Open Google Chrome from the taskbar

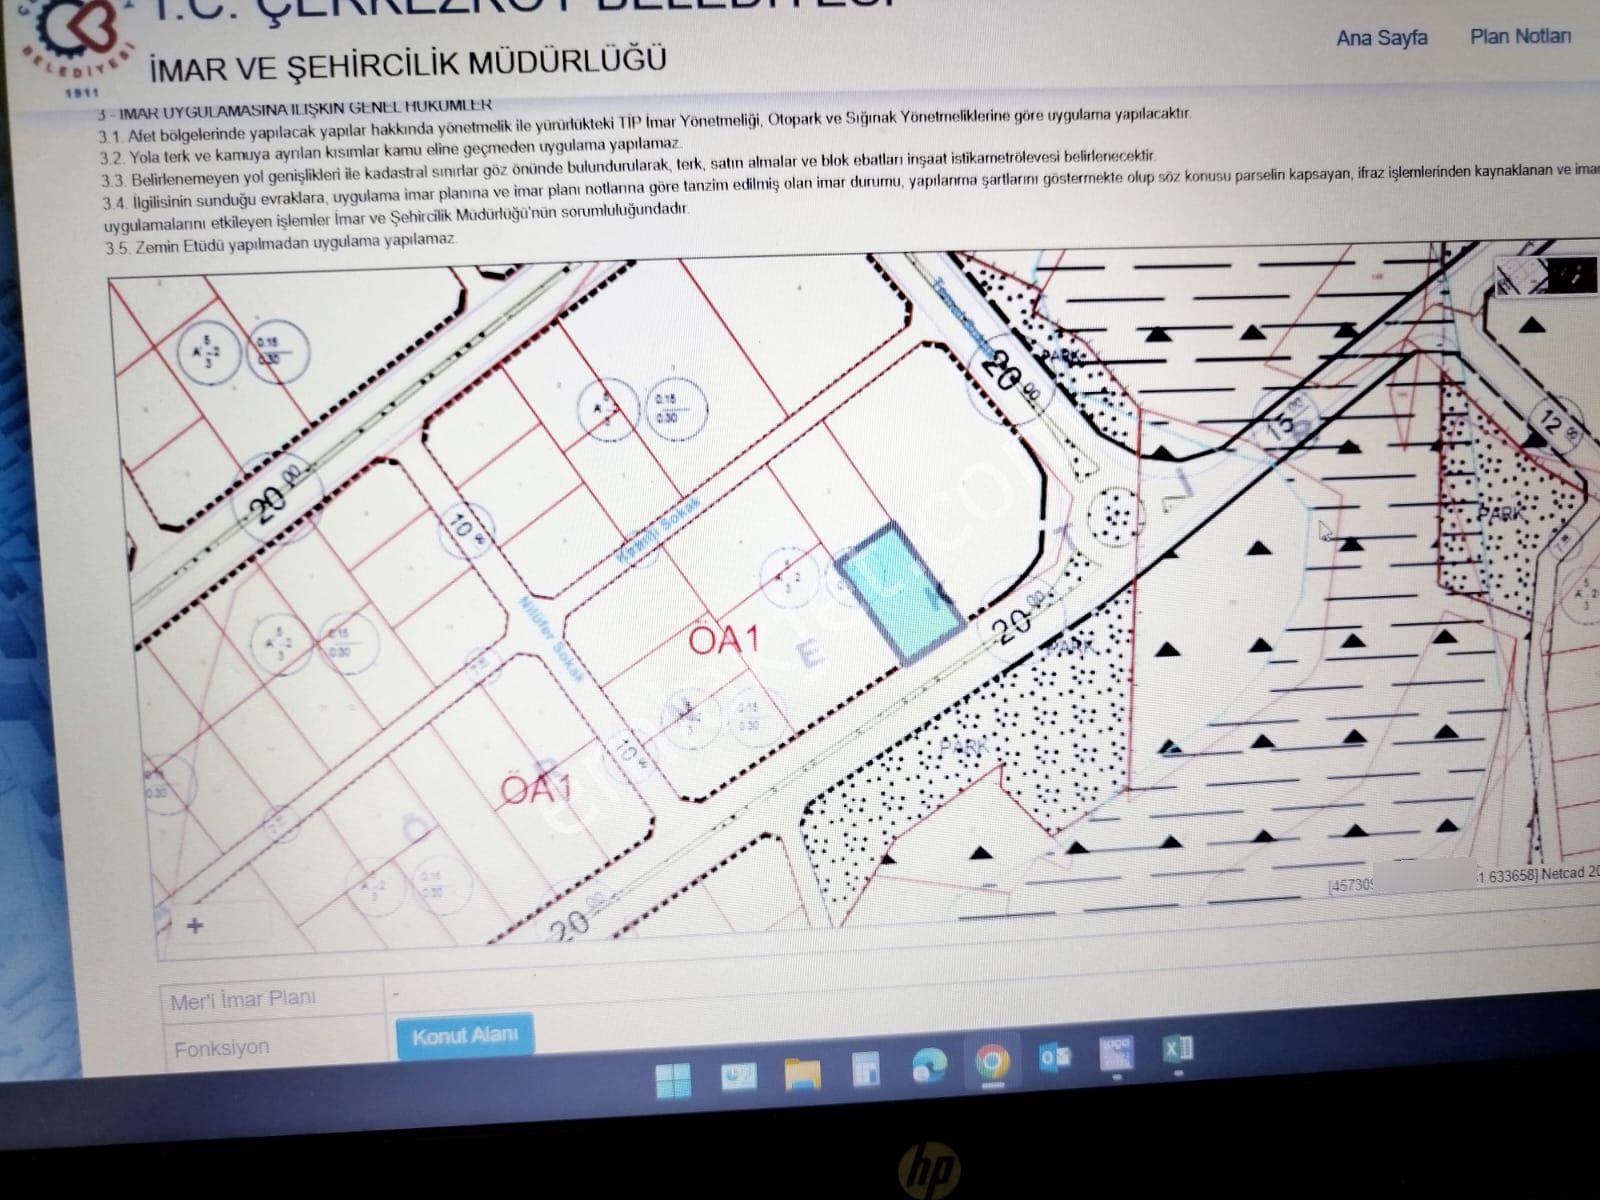point(990,1063)
